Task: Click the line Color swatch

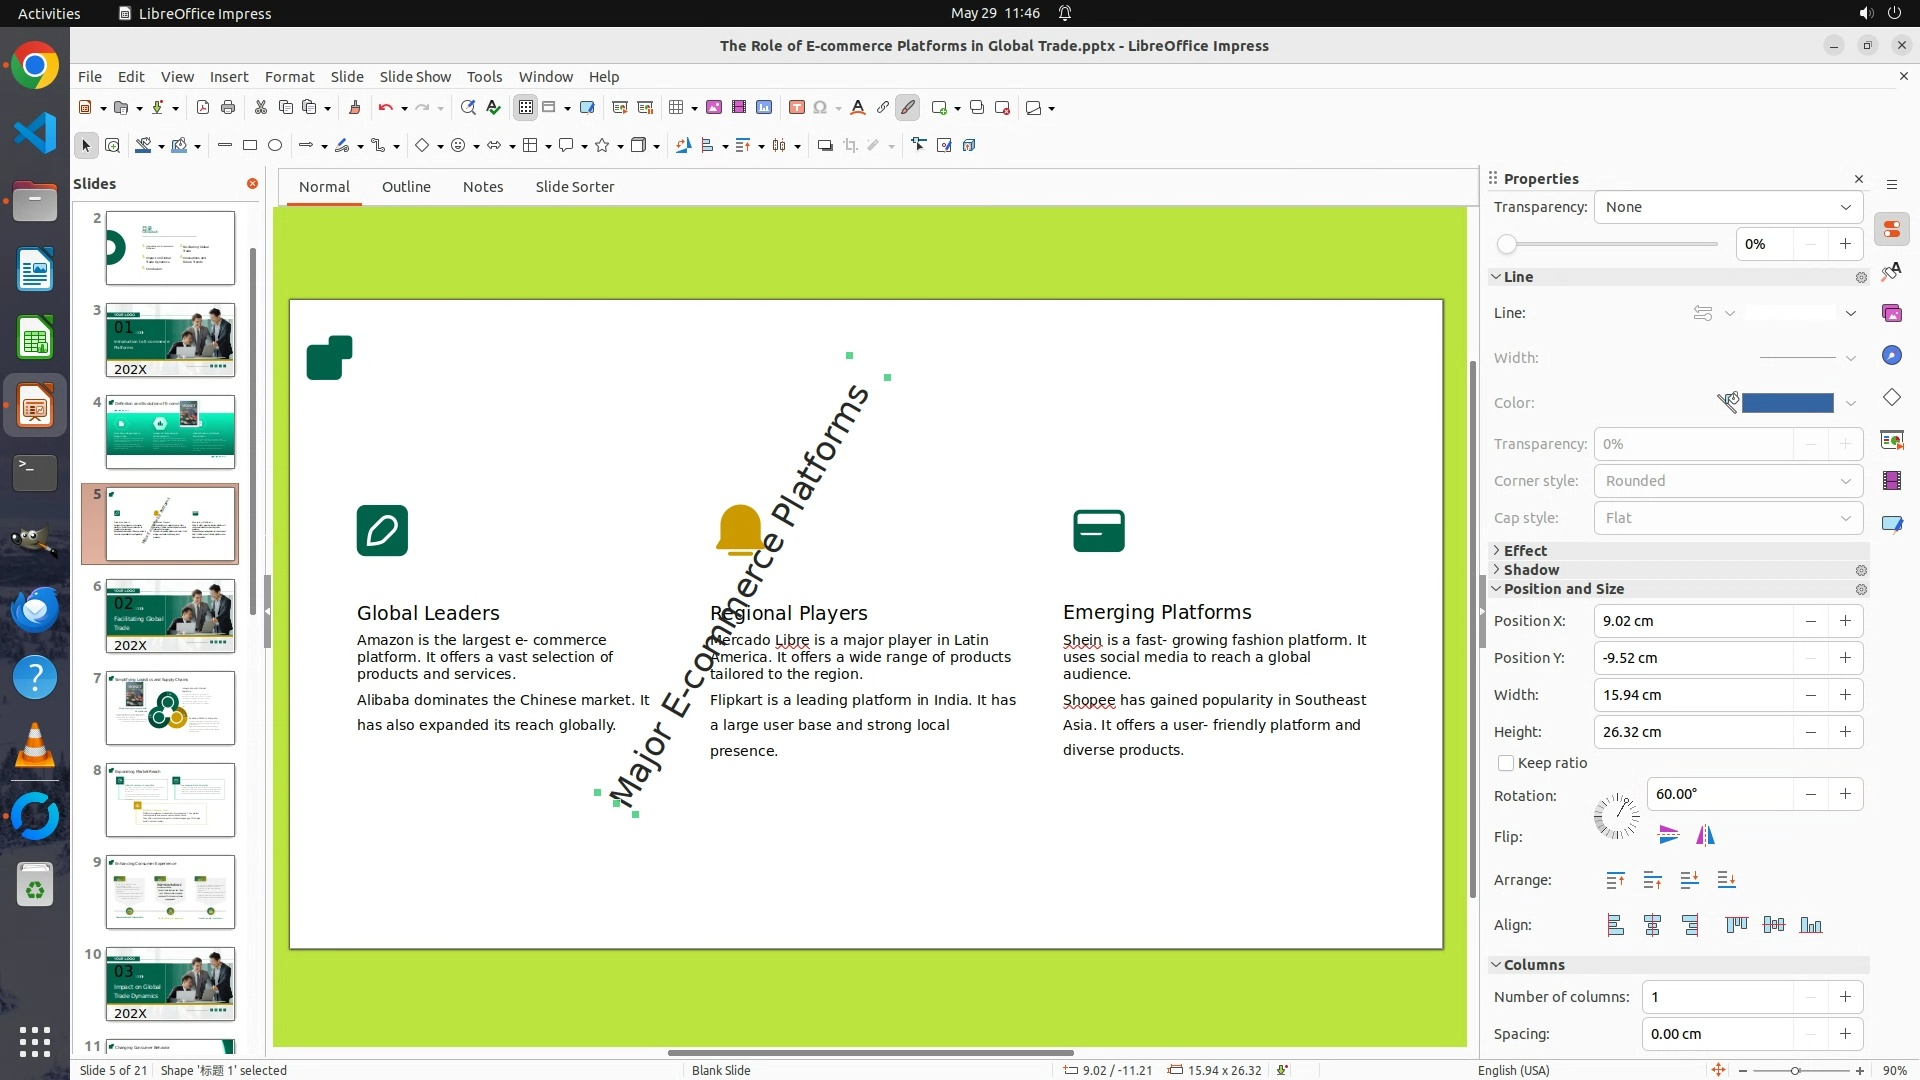Action: tap(1787, 403)
